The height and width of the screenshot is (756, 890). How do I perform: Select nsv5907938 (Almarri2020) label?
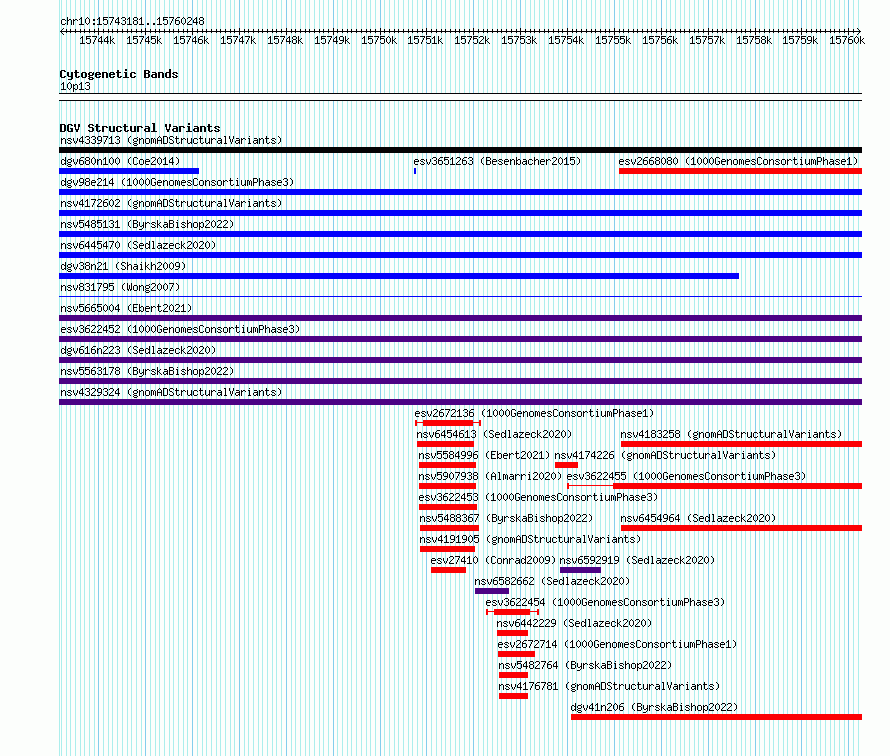(490, 476)
